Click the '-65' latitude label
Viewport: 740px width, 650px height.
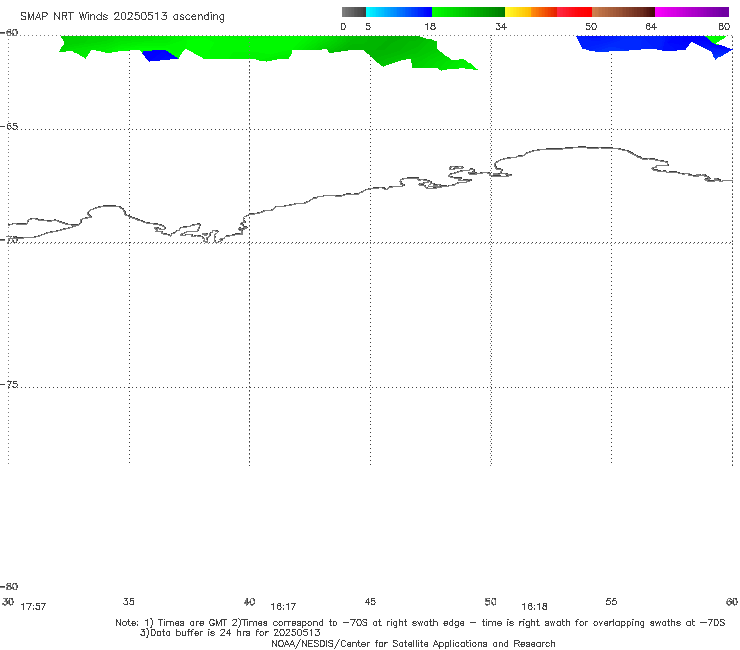9,127
